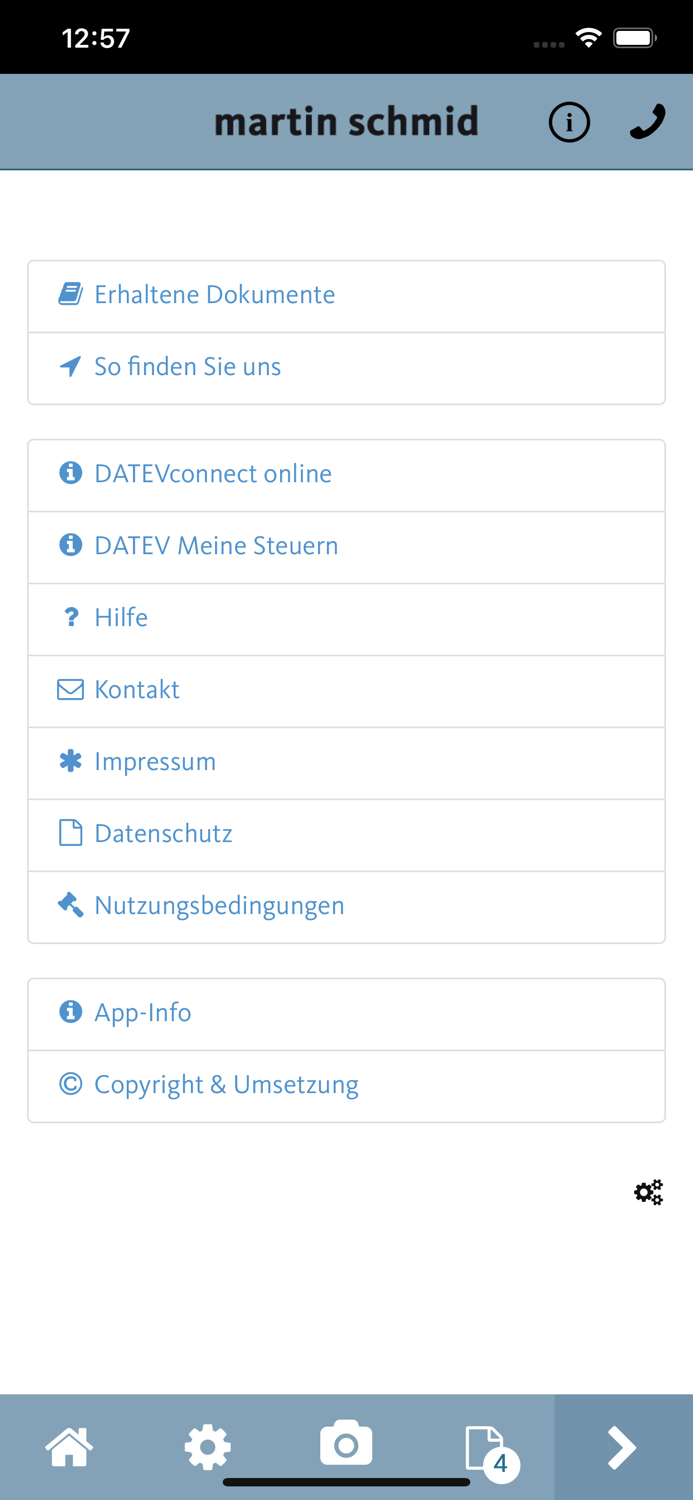The image size is (693, 1500).
Task: Open the home icon in bottom bar
Action: (x=69, y=1447)
